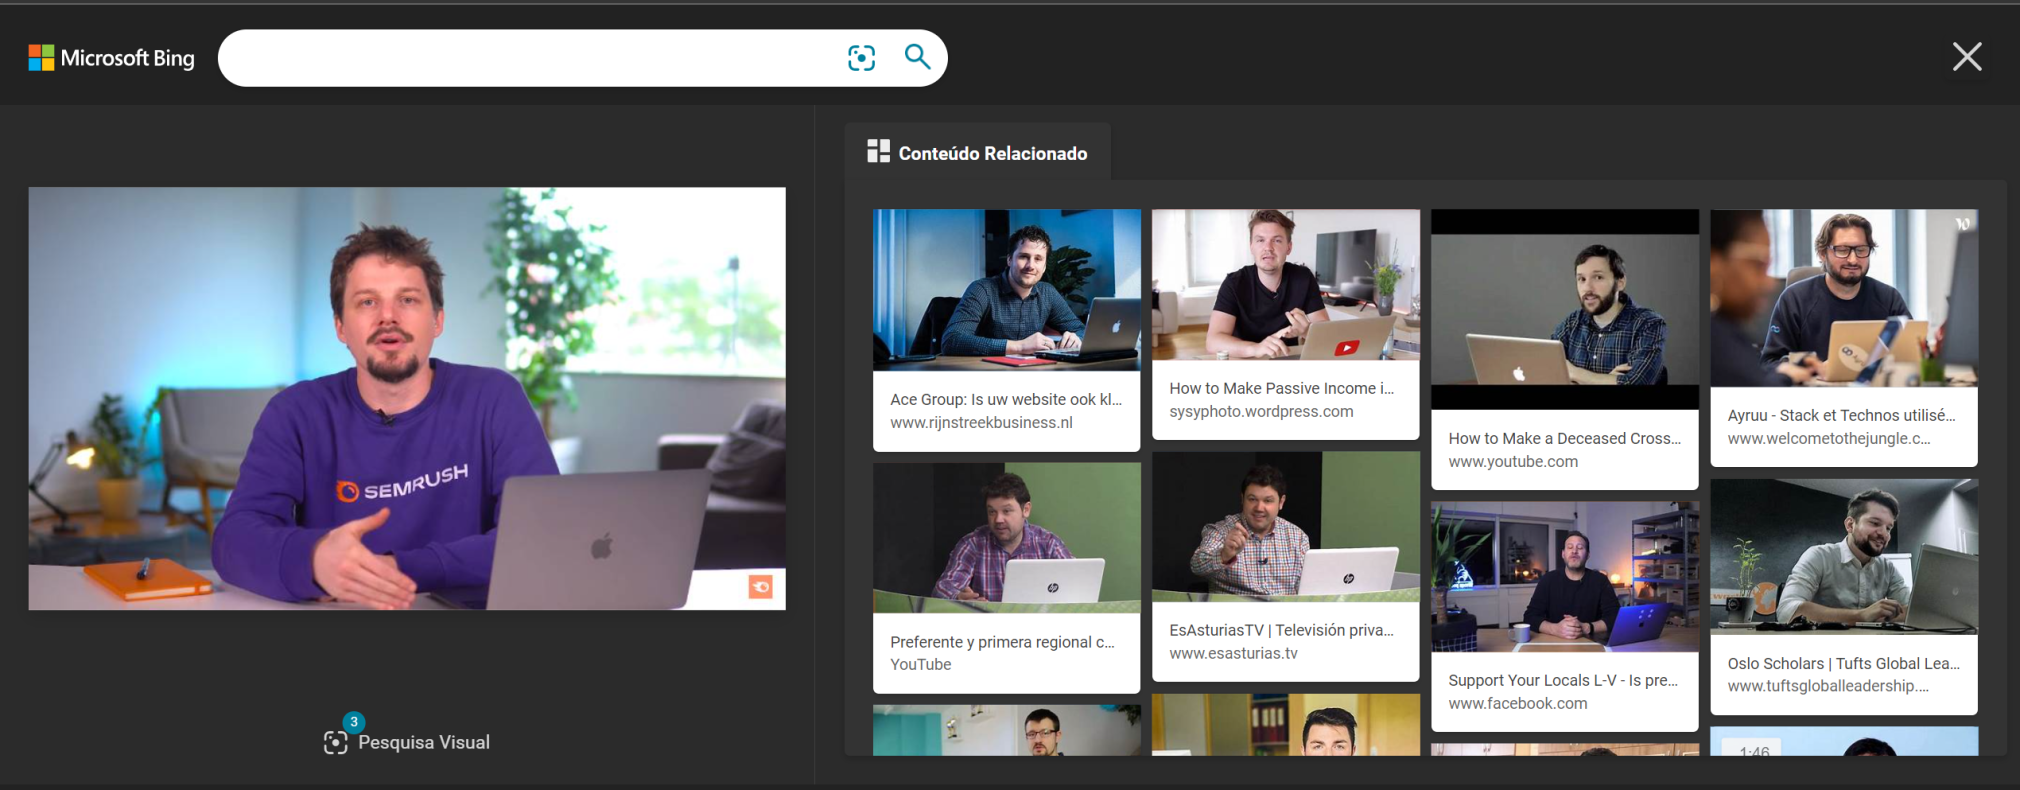Click the 'Oslo Scholars | Tufts Global Lea...' title
Screen dimensions: 2020x790
1843,663
